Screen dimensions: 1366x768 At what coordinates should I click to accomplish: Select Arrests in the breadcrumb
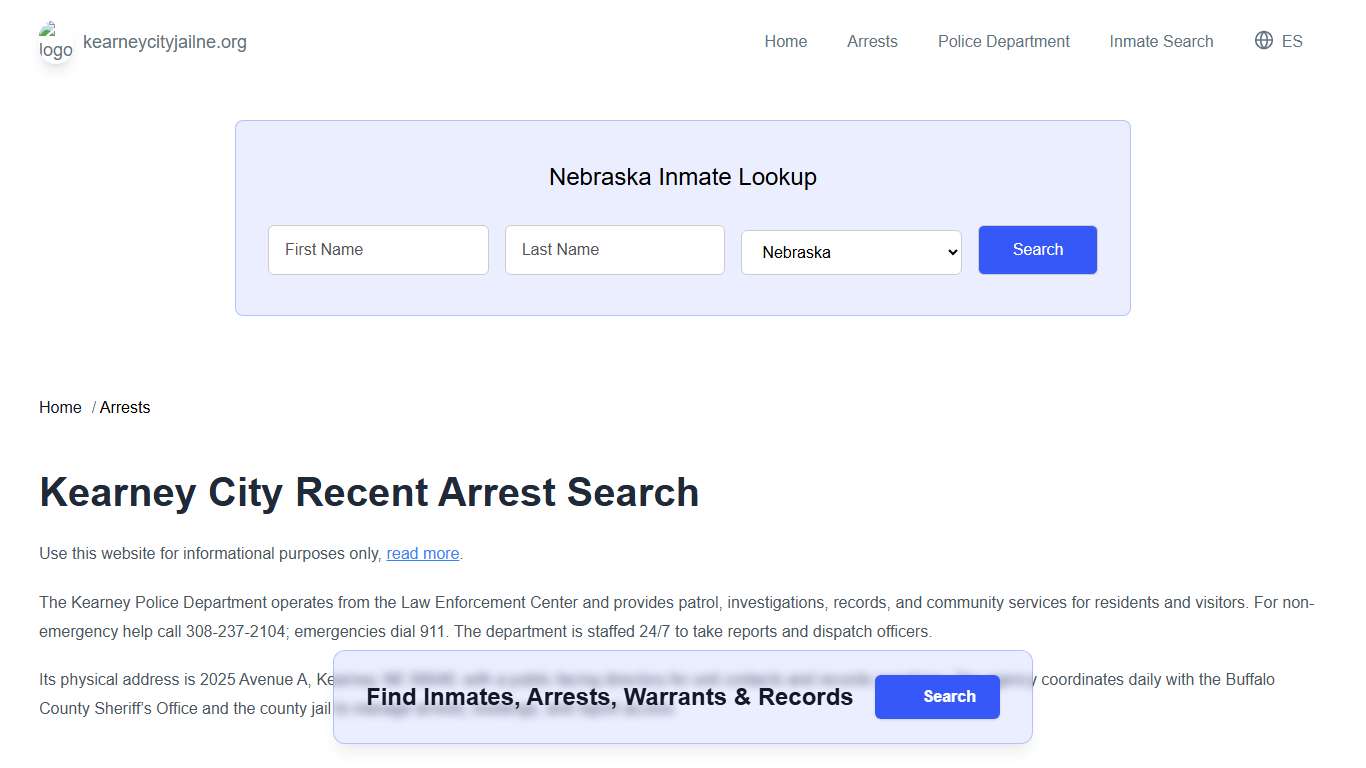pos(125,407)
